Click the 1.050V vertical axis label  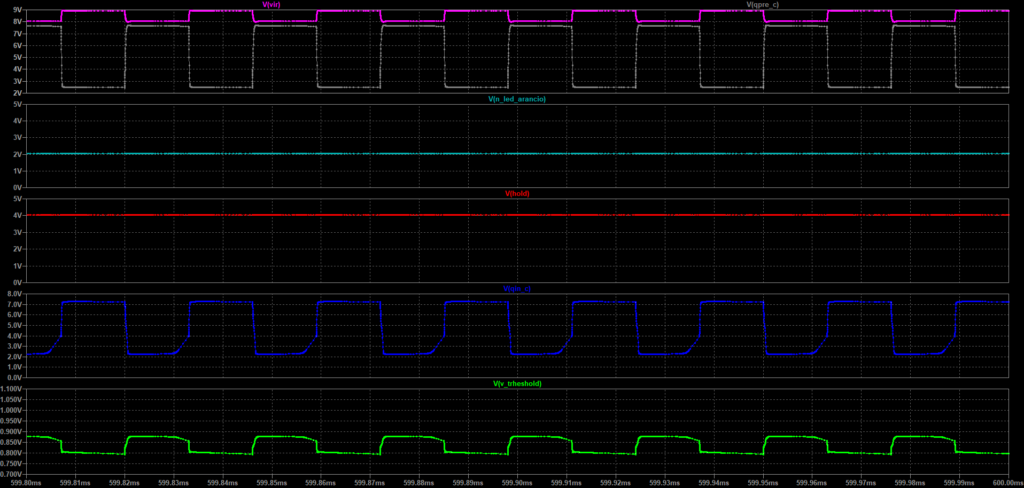[12, 399]
